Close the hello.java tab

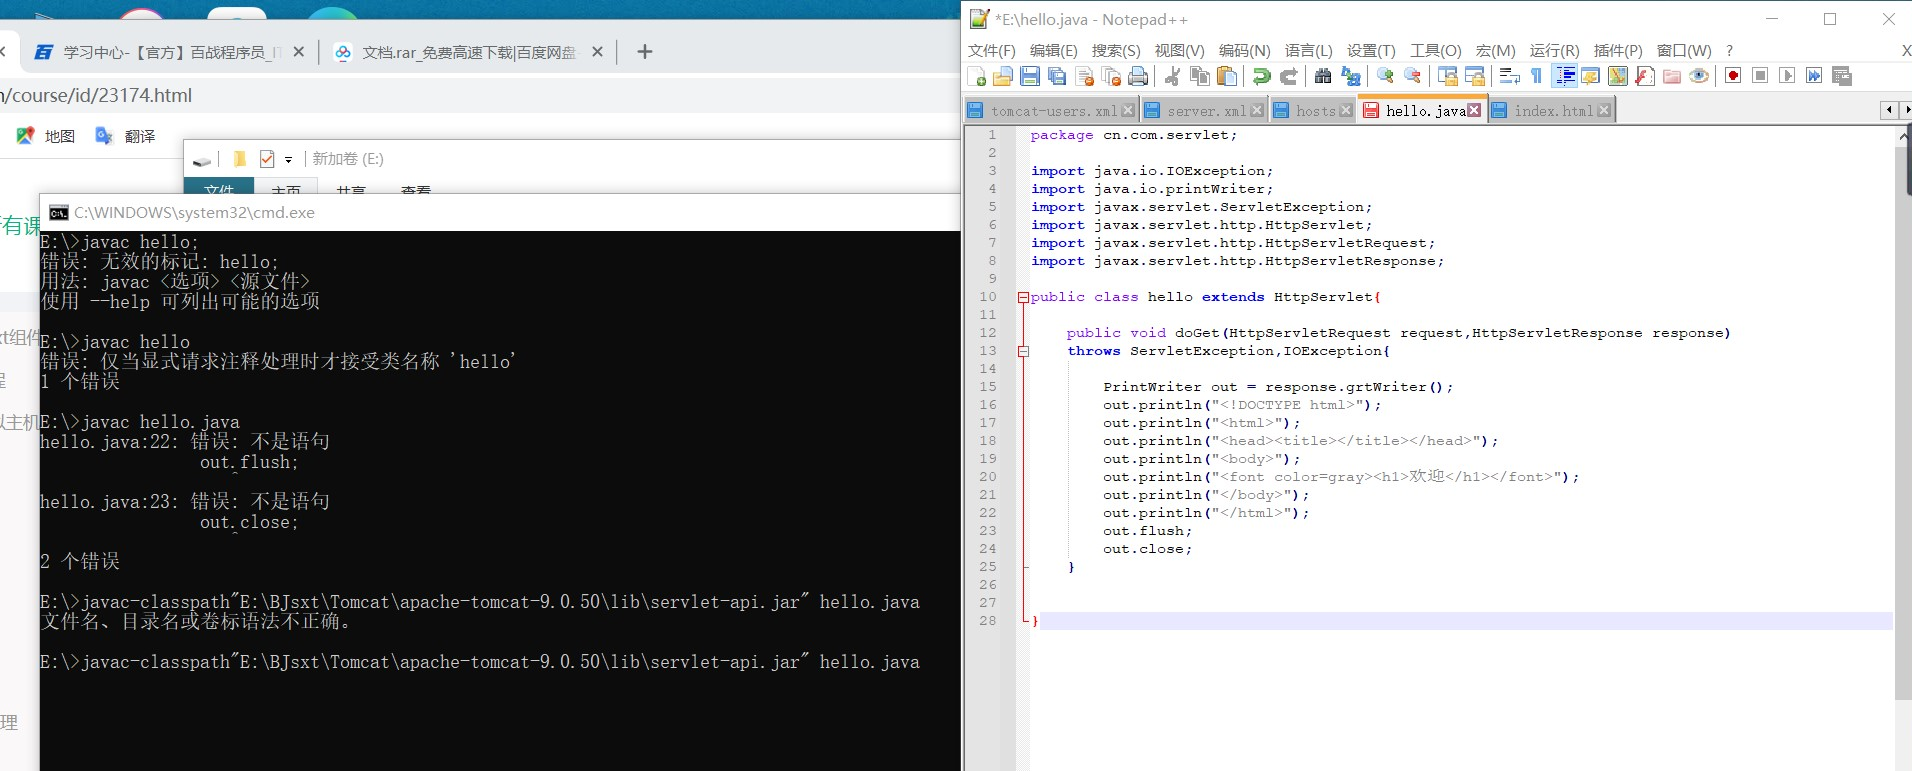tap(1474, 111)
